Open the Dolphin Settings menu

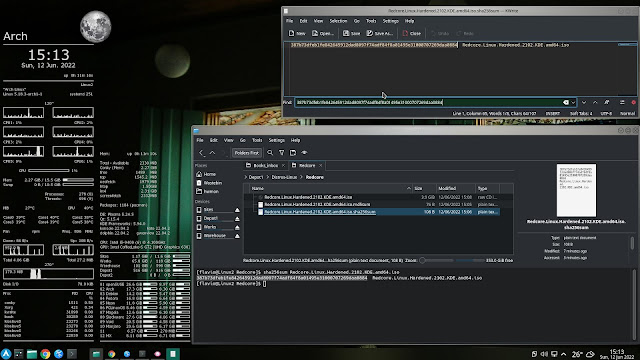(276, 140)
